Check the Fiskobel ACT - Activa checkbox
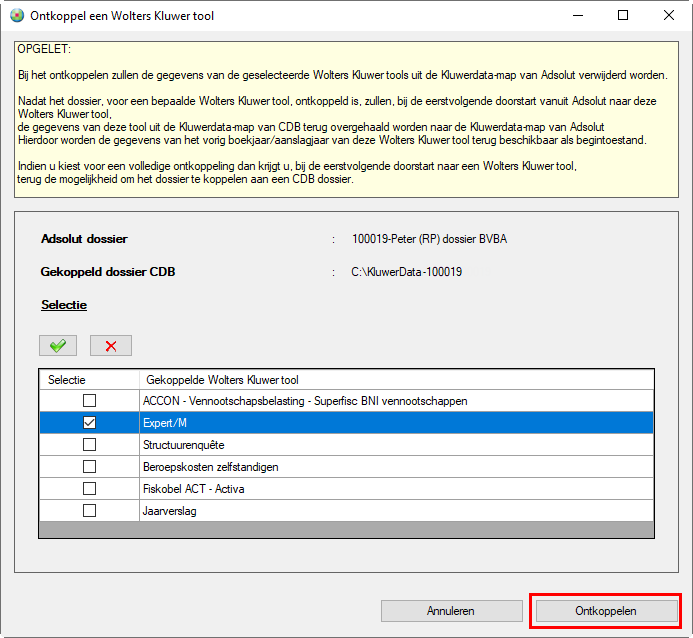 pos(89,489)
